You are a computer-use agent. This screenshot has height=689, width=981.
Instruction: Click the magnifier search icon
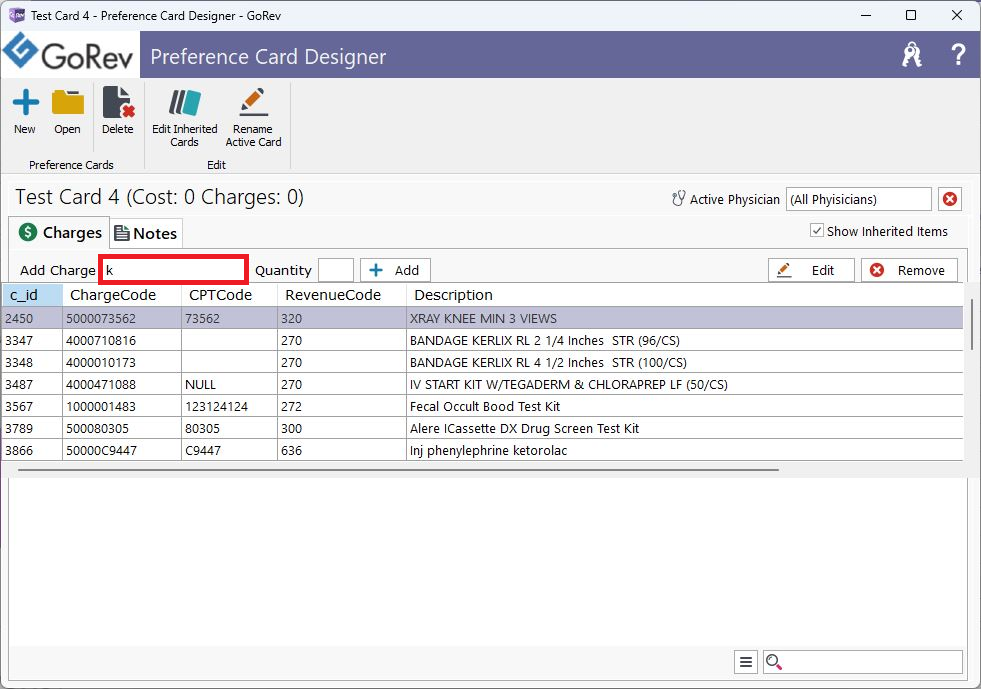pos(774,662)
